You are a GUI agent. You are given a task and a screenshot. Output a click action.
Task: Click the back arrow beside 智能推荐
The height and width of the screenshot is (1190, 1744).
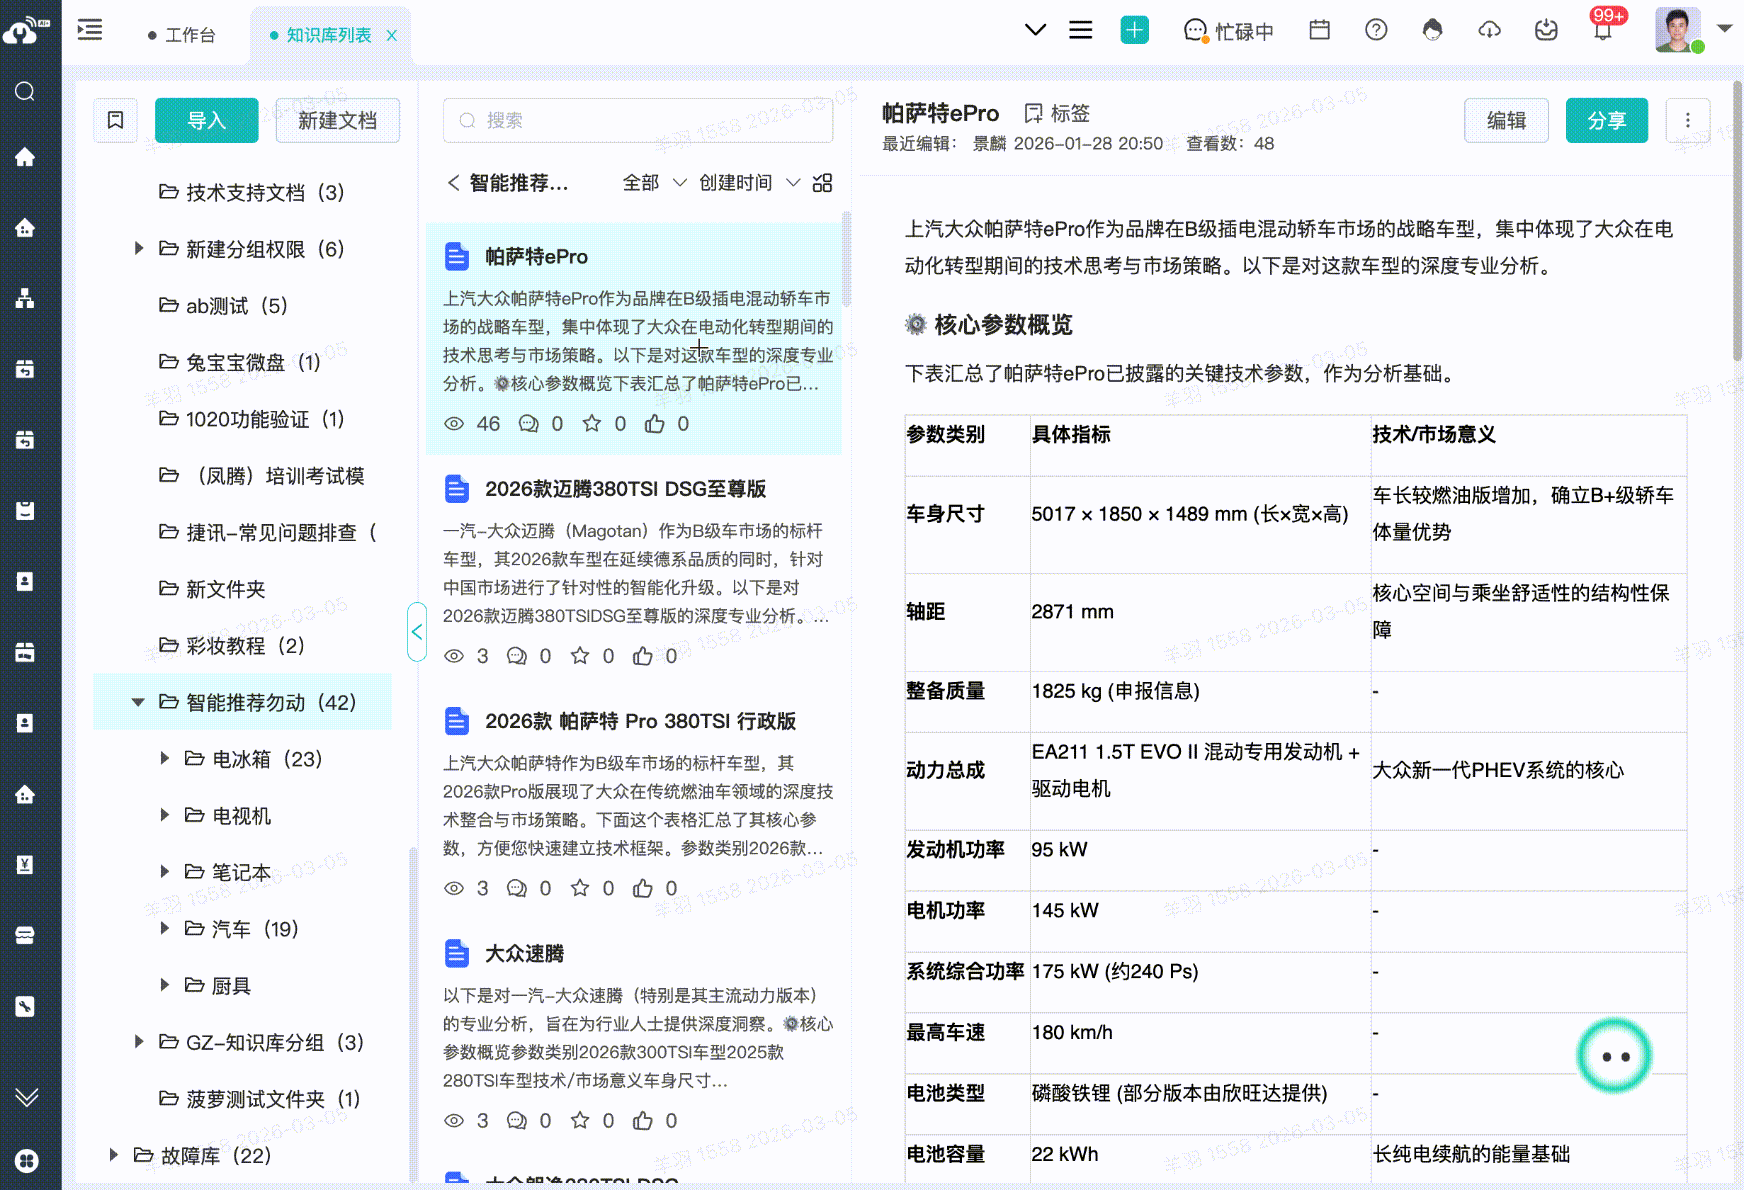[453, 183]
